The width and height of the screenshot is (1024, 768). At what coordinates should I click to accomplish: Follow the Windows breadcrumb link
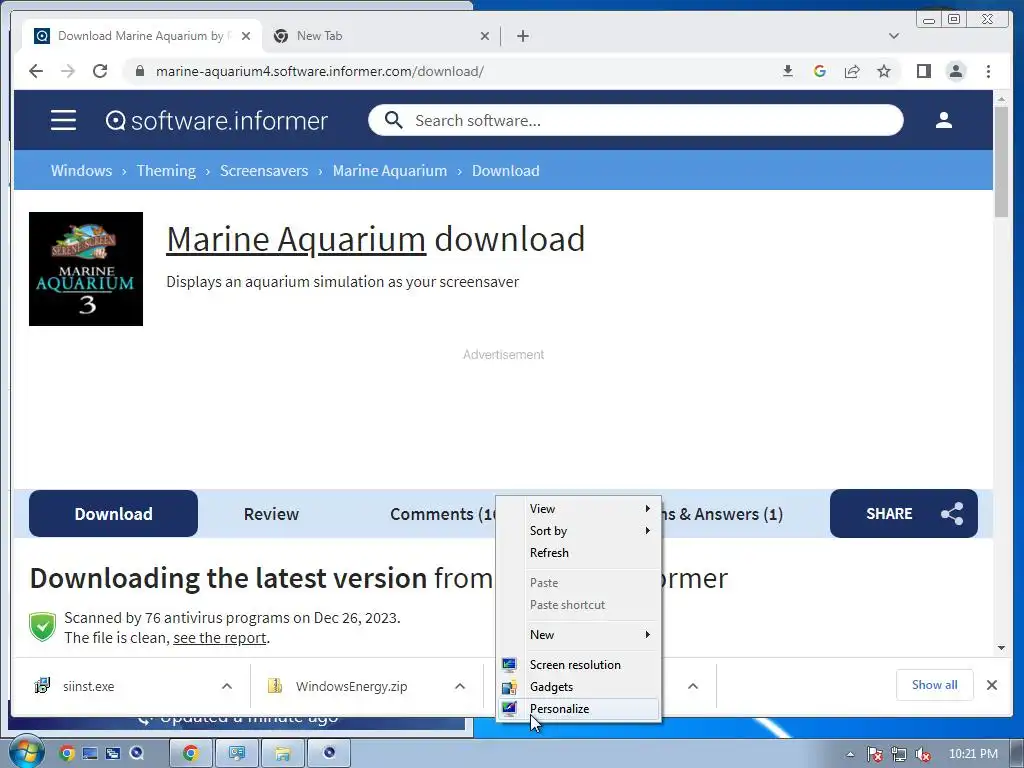tap(82, 170)
